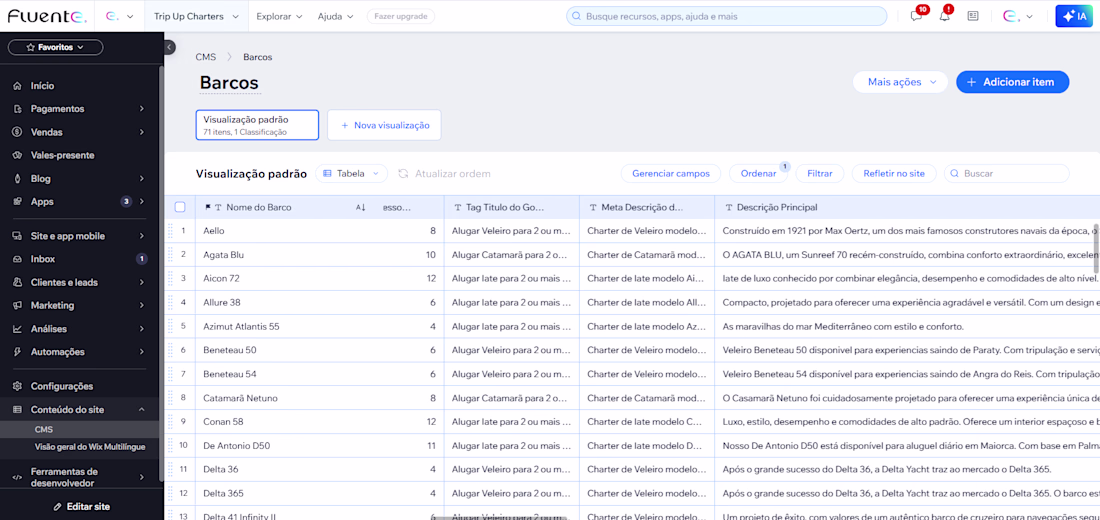
Task: Click the Início home icon
Action: click(18, 86)
